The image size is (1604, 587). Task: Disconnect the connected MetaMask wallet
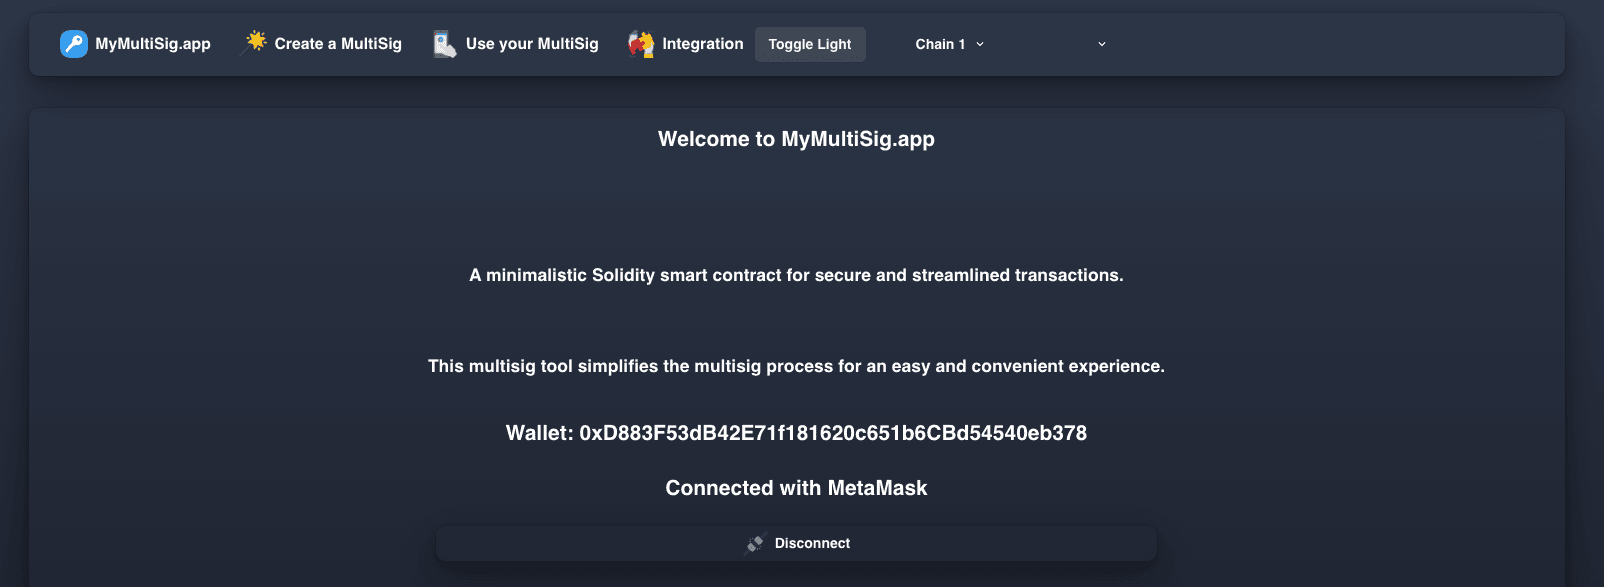pos(795,543)
